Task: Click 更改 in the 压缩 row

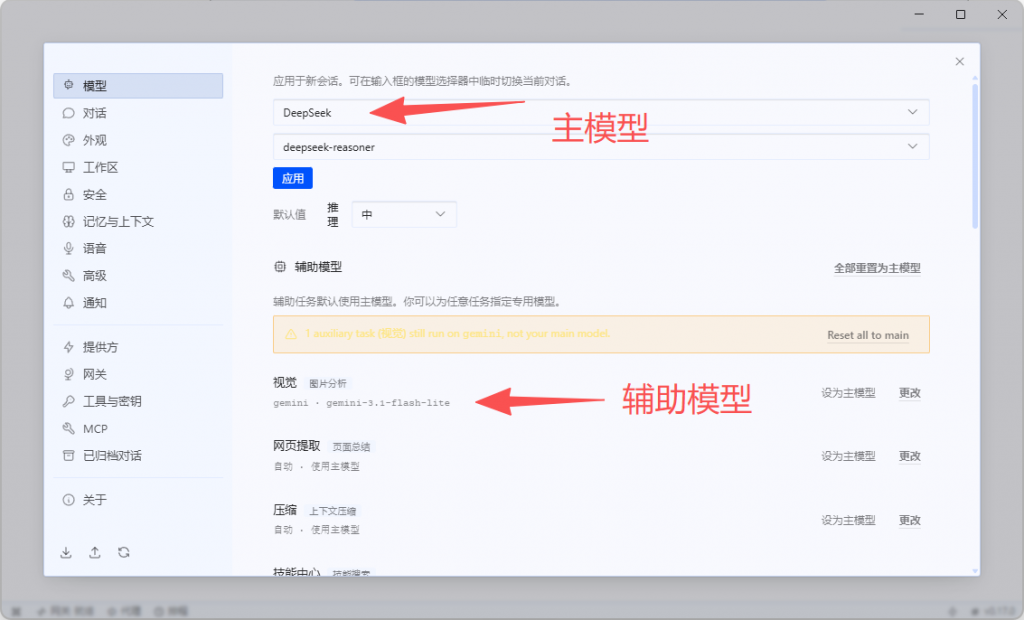Action: coord(910,520)
